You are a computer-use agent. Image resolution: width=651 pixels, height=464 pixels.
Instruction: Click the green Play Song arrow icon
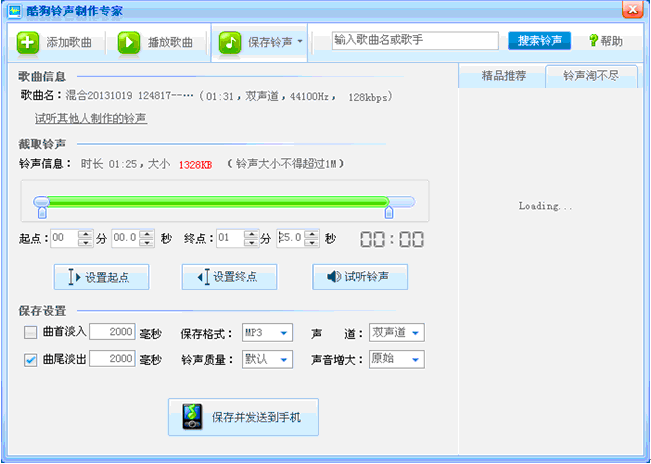pyautogui.click(x=129, y=43)
